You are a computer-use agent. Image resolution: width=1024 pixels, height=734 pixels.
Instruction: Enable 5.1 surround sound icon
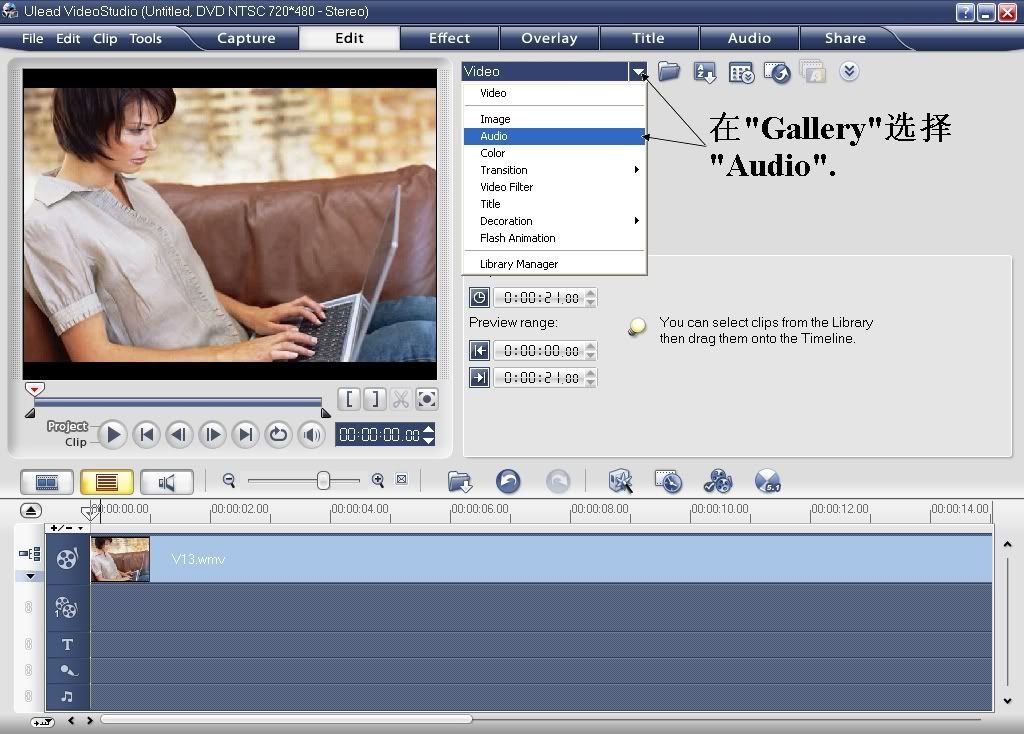pos(767,481)
